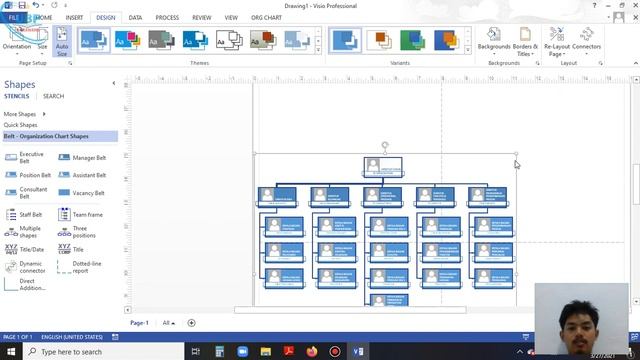
Task: Apply the colorful pink-green theme thumbnail
Action: pyautogui.click(x=127, y=40)
